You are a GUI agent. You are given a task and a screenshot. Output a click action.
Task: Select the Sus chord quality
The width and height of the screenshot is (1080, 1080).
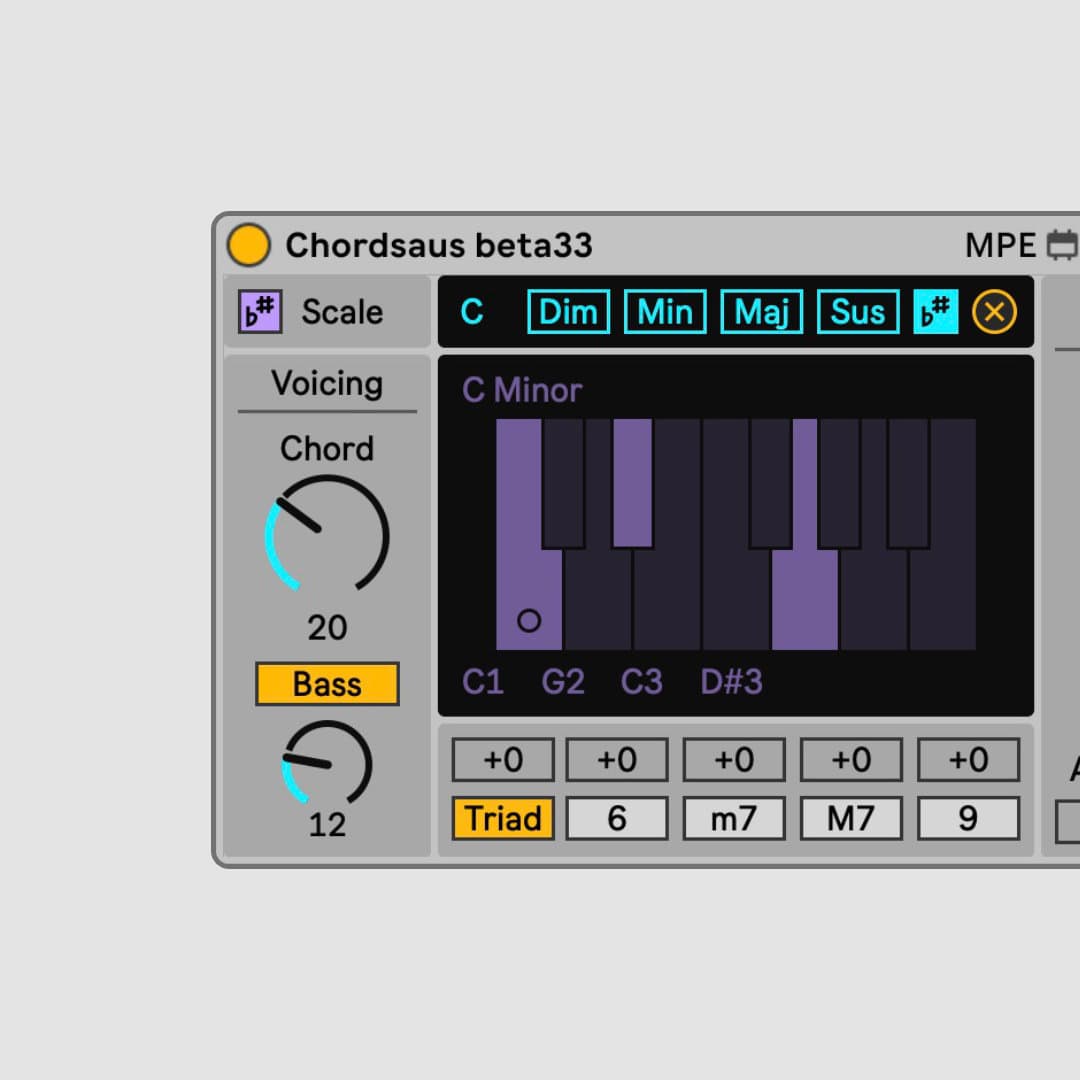coord(858,311)
